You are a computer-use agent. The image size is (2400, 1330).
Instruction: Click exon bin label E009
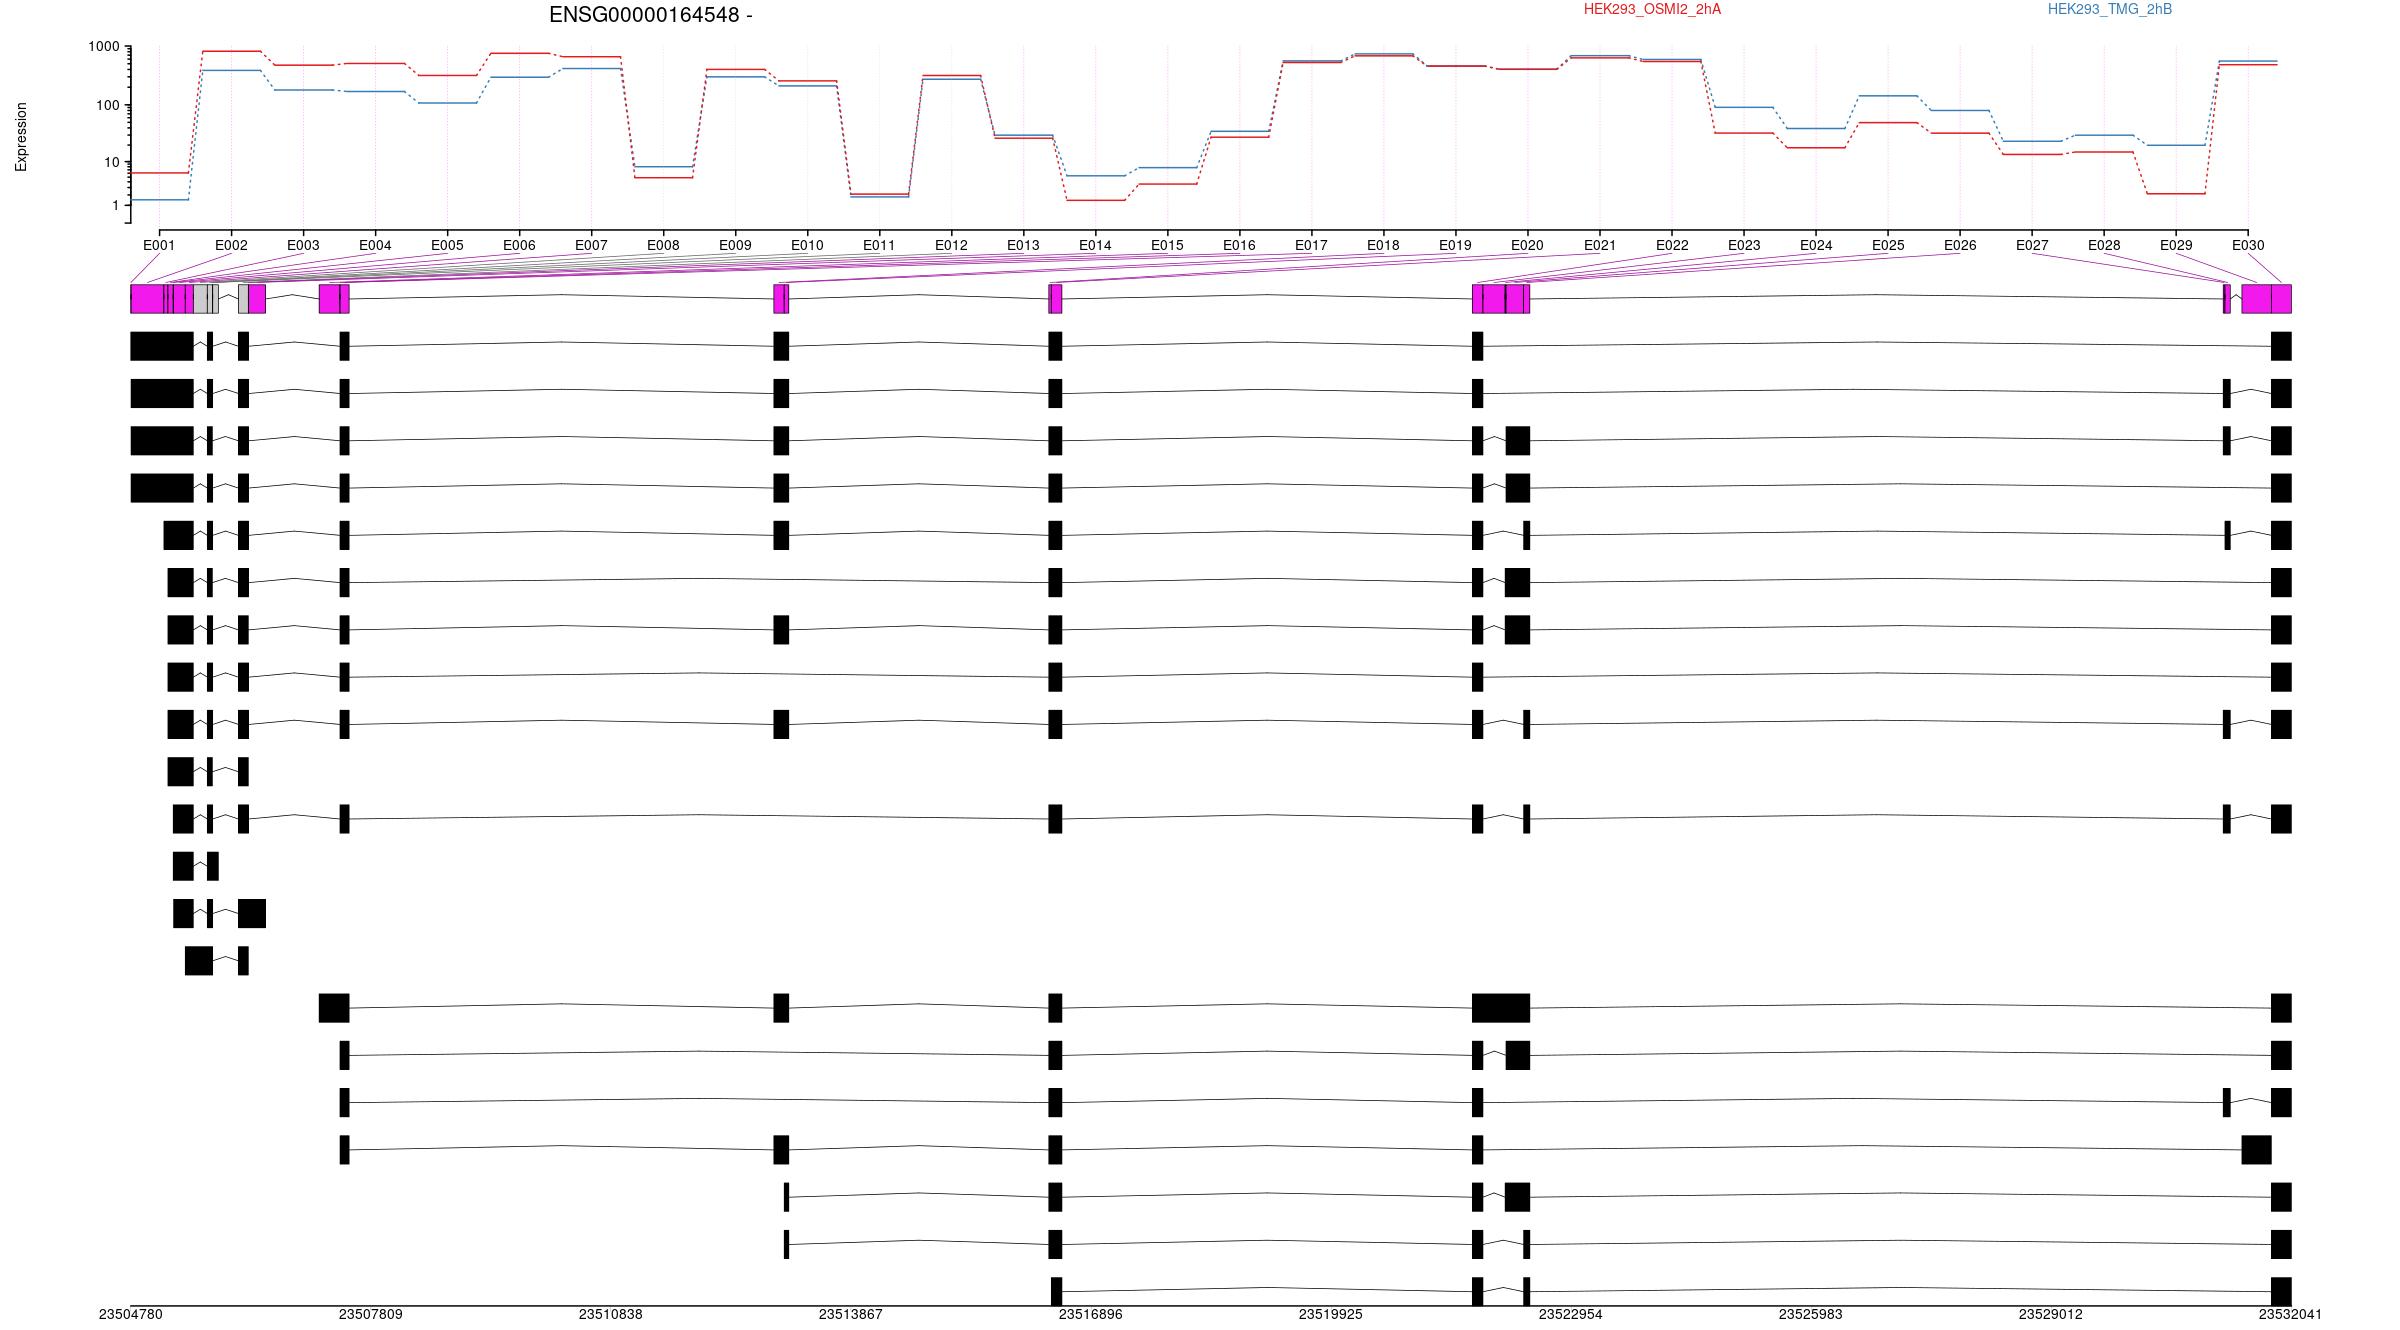click(735, 245)
